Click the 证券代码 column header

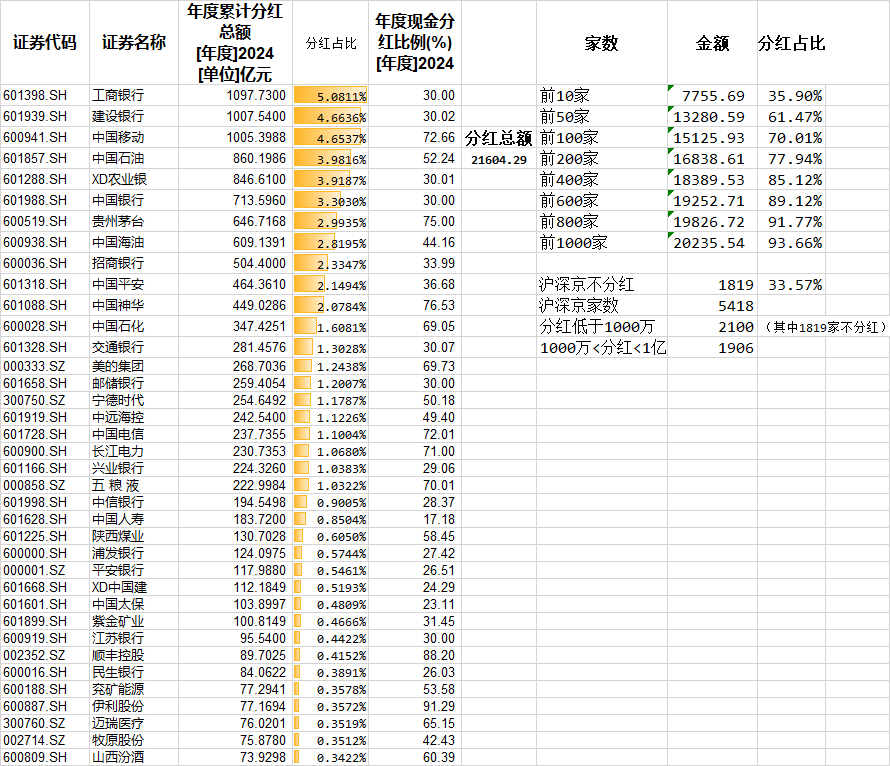coord(44,43)
